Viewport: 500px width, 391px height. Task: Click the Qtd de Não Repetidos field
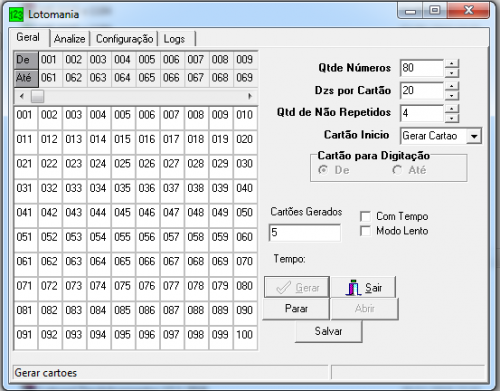coord(422,113)
